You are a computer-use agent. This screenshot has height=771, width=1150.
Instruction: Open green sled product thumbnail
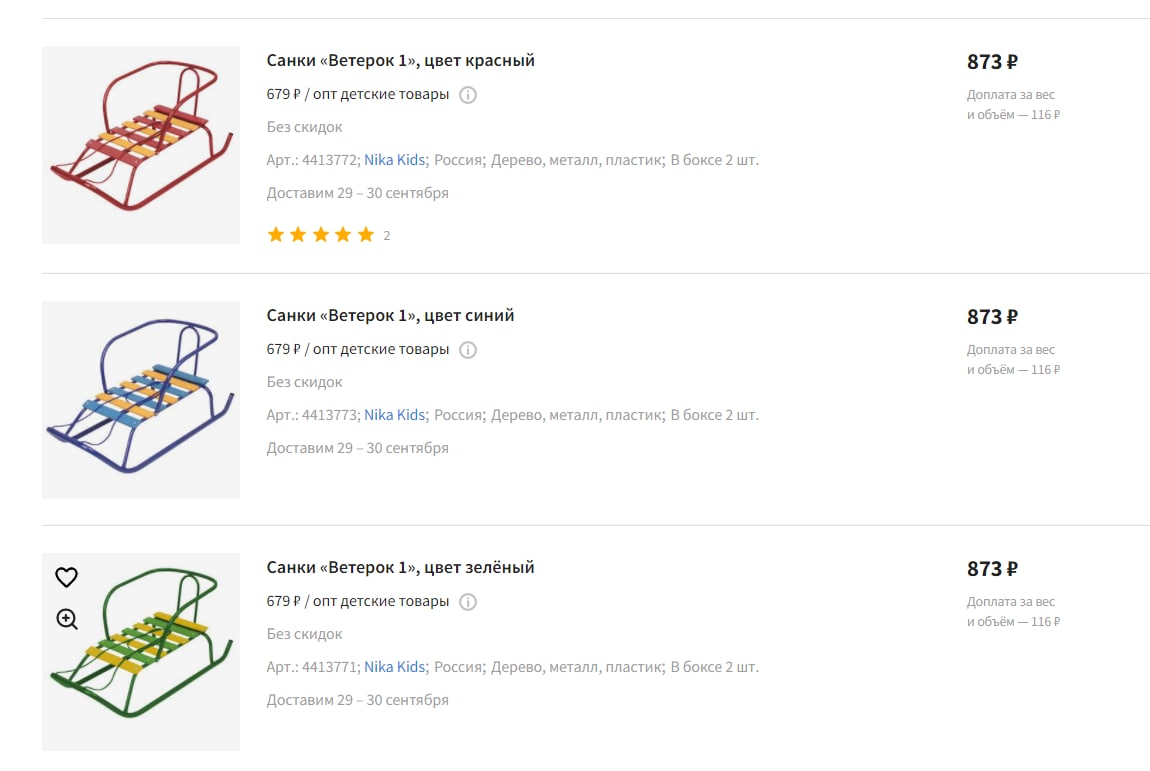[141, 651]
